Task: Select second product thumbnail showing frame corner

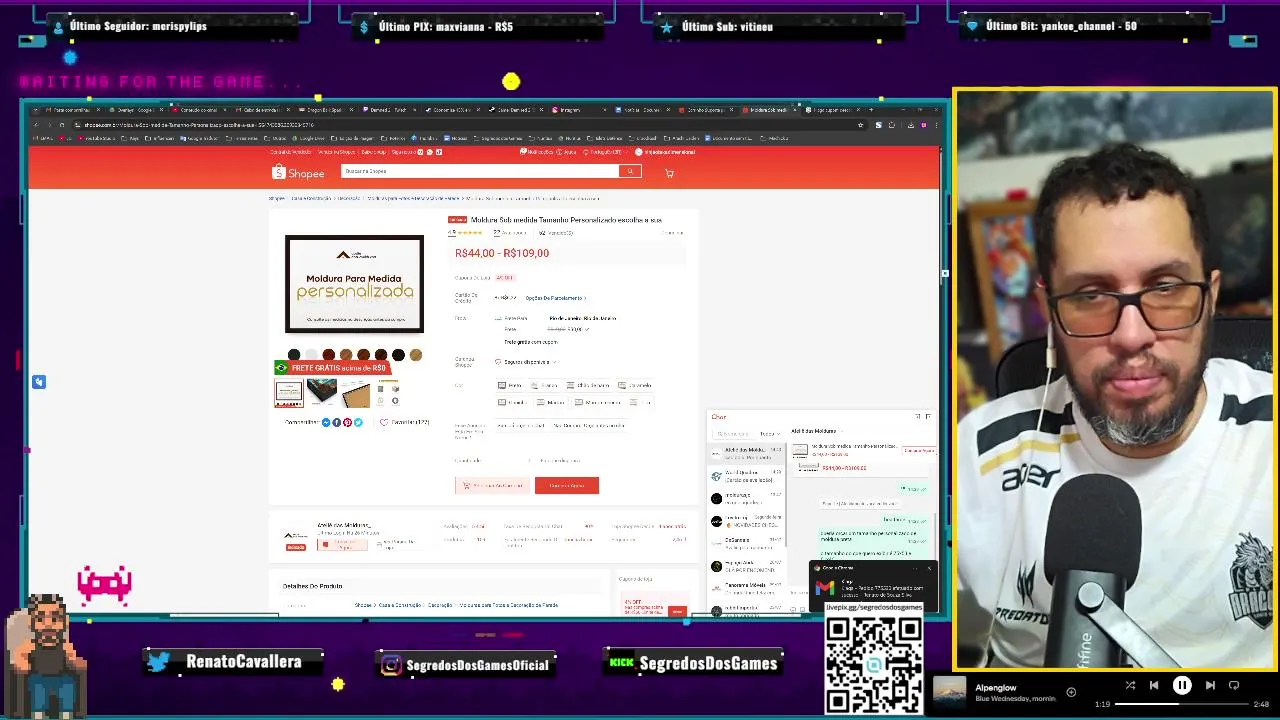Action: 322,393
